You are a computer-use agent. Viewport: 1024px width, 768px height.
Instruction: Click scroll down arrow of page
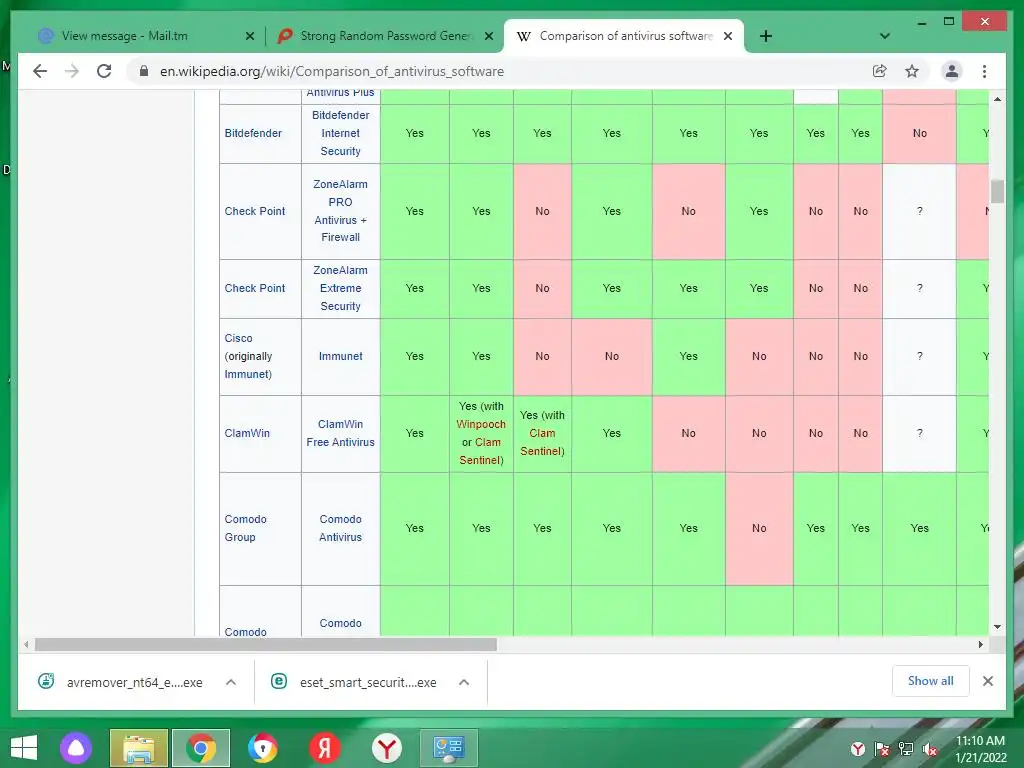click(997, 627)
